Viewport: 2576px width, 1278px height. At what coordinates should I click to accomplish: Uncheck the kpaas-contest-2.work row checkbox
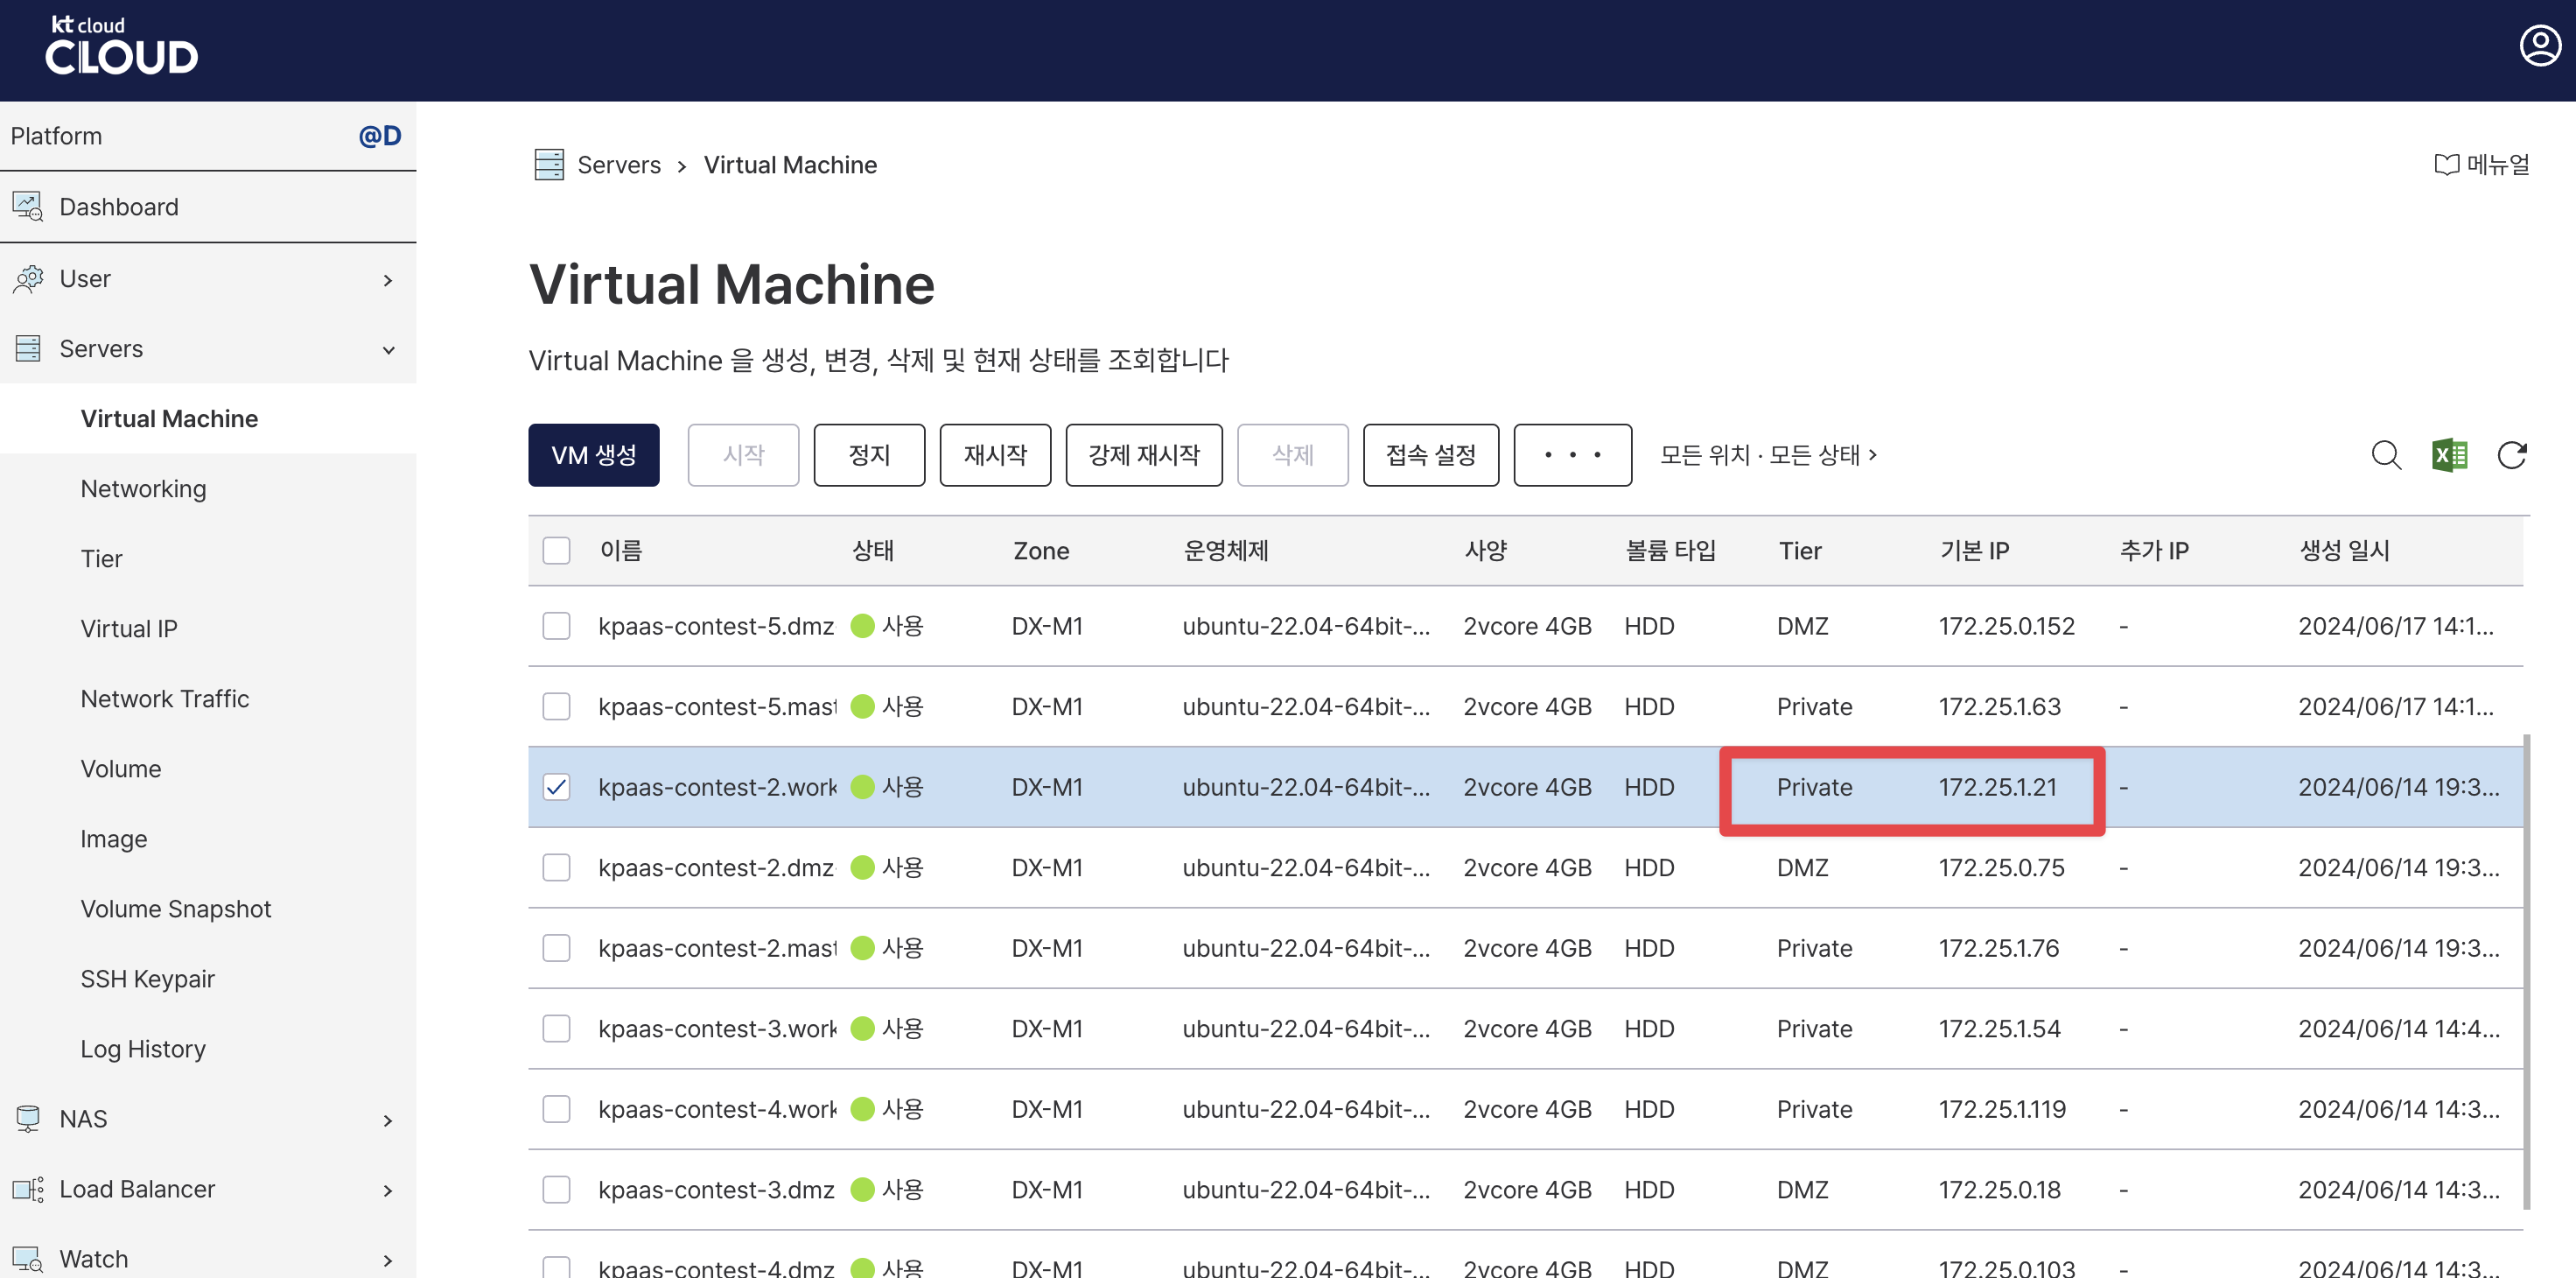point(556,787)
